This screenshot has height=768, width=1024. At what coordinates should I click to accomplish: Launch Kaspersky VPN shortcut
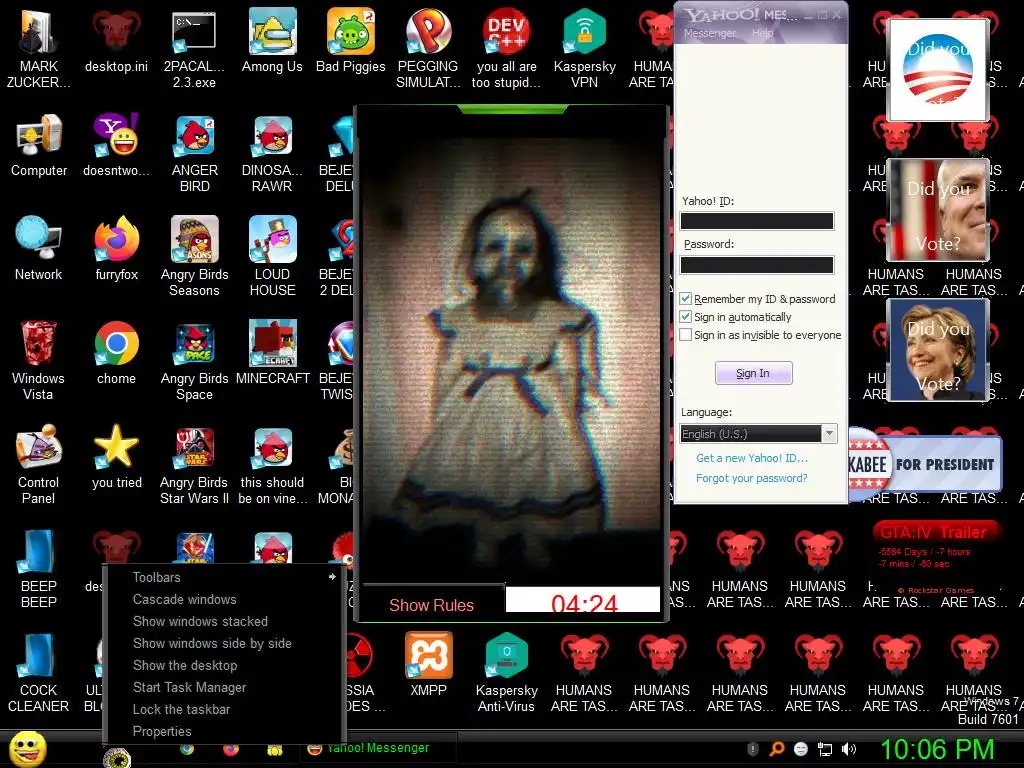tap(584, 49)
